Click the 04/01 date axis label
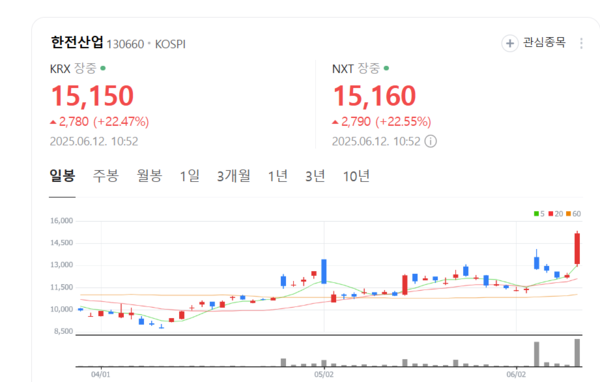Viewport: 600px width, 382px height. [x=101, y=374]
